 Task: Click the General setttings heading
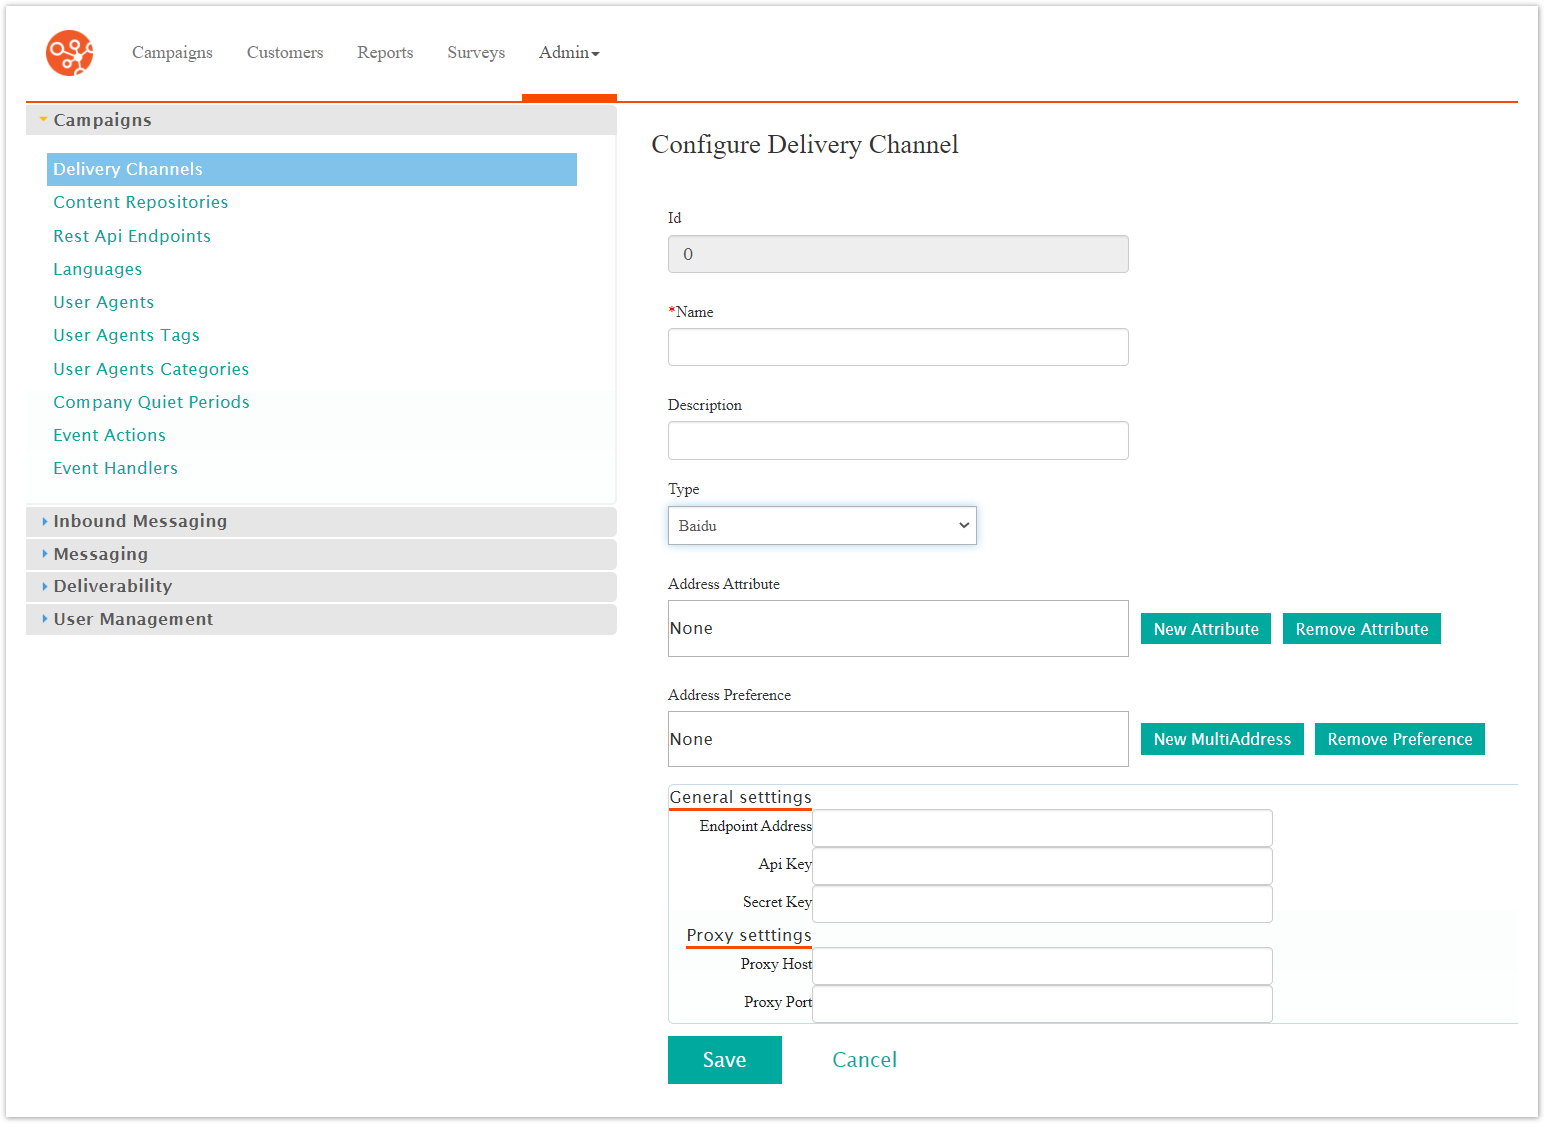click(x=740, y=797)
